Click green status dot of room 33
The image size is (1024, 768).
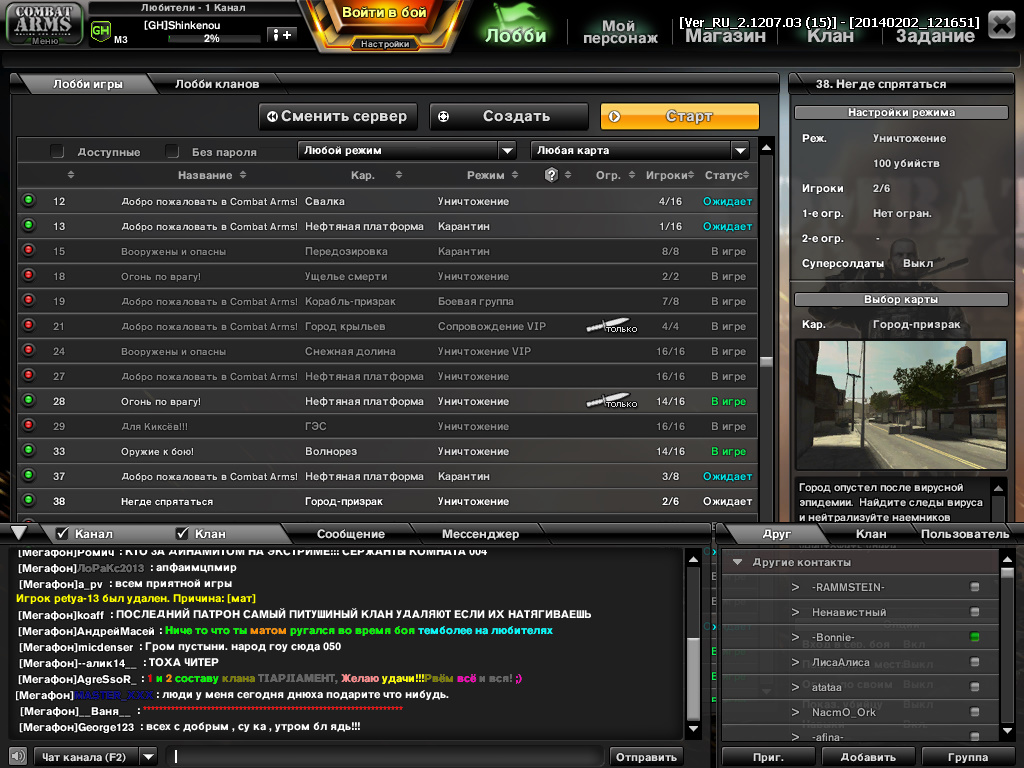point(29,450)
